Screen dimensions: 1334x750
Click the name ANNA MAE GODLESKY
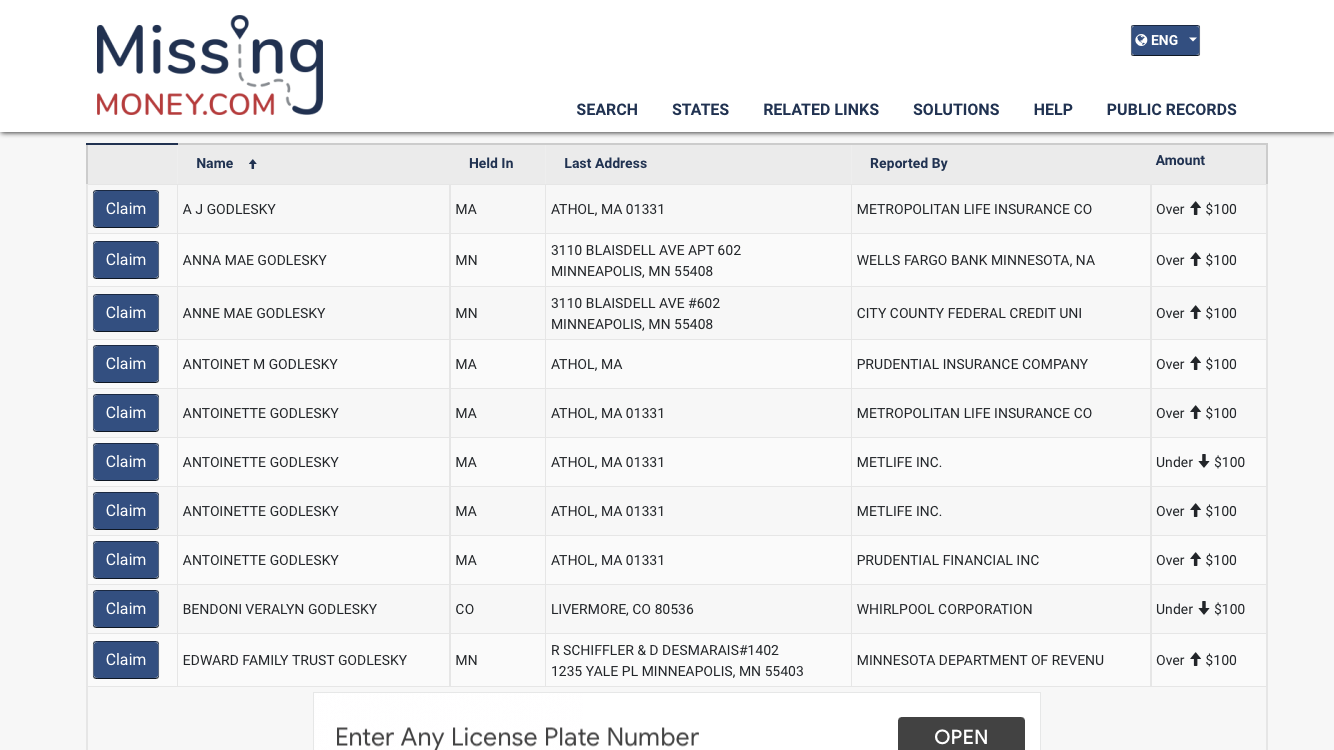(x=255, y=260)
